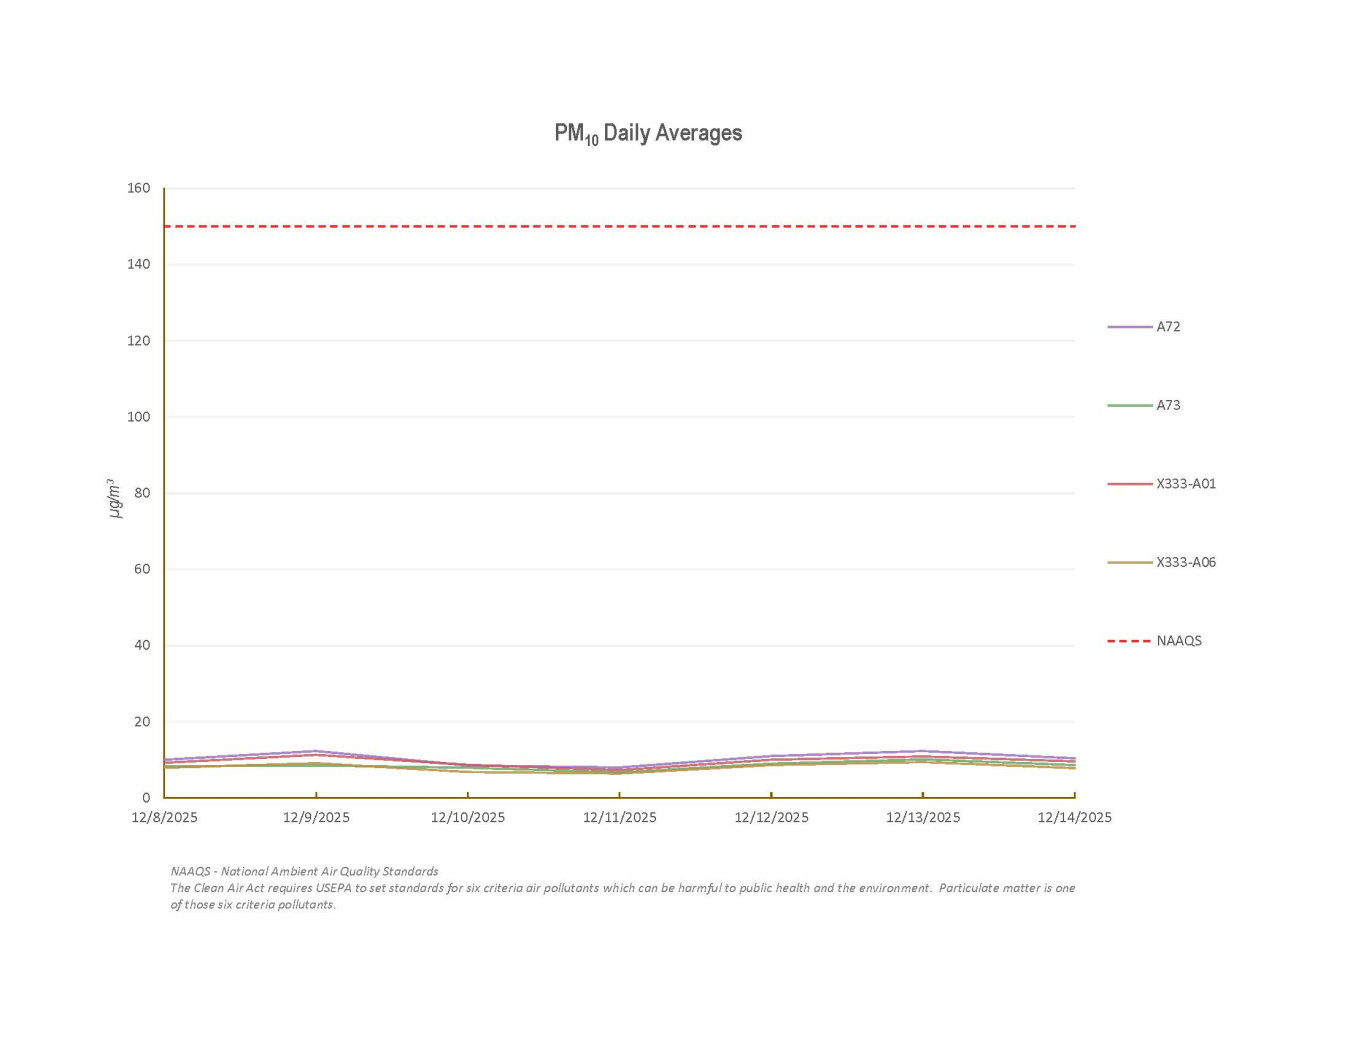Viewport: 1350px width, 1043px height.
Task: Click the 12/11/2025 x-axis date label
Action: [x=620, y=817]
